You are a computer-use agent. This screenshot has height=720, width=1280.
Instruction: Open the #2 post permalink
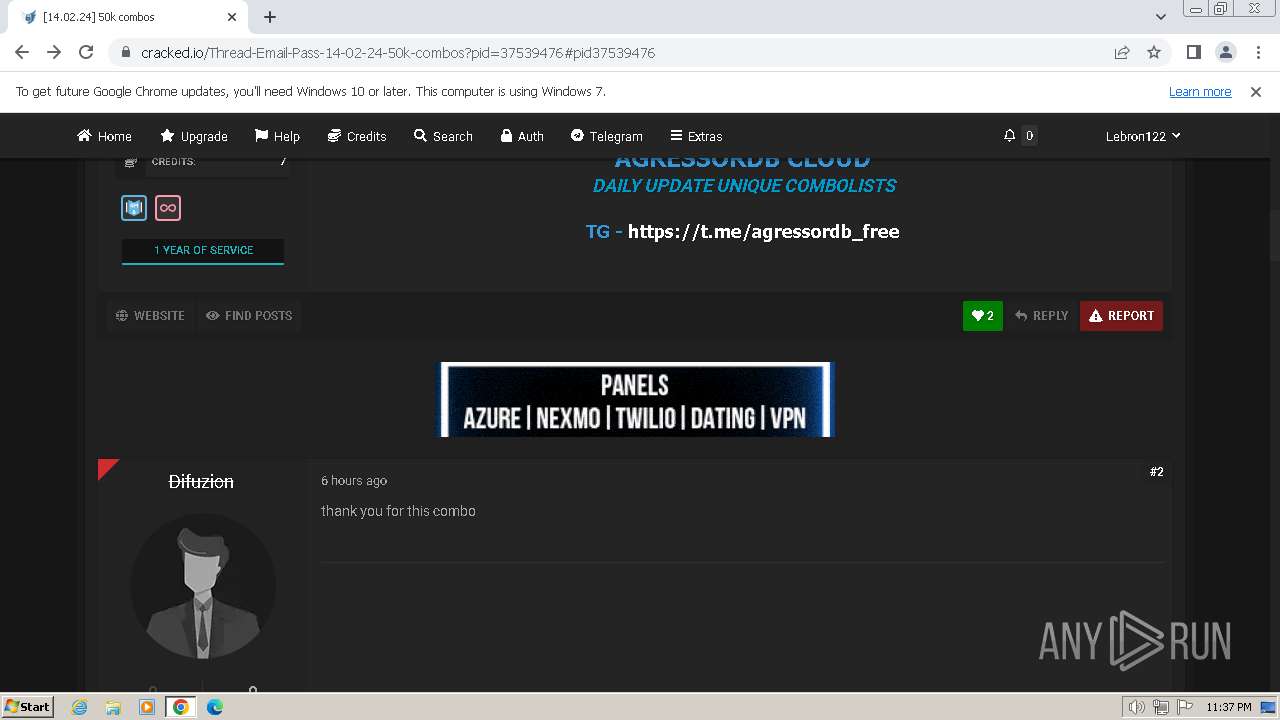1156,472
